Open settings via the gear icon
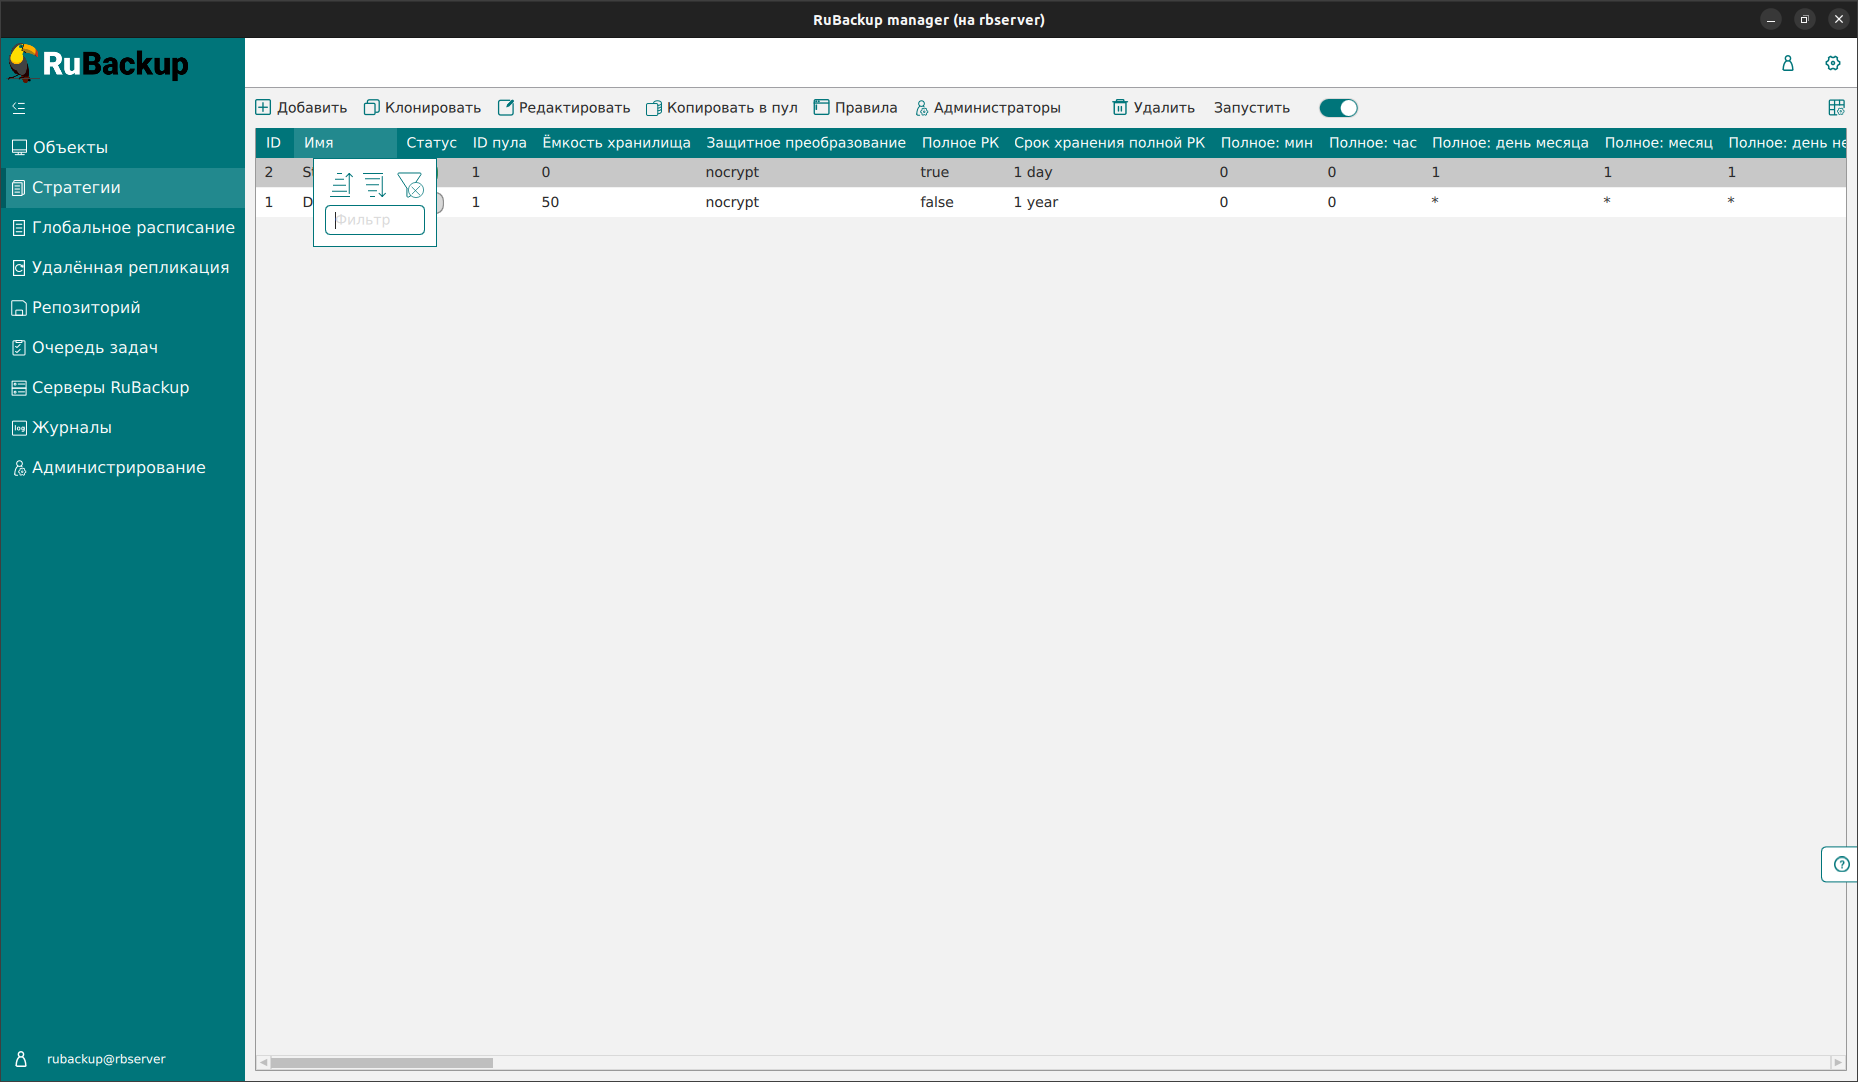The image size is (1858, 1082). [x=1832, y=63]
